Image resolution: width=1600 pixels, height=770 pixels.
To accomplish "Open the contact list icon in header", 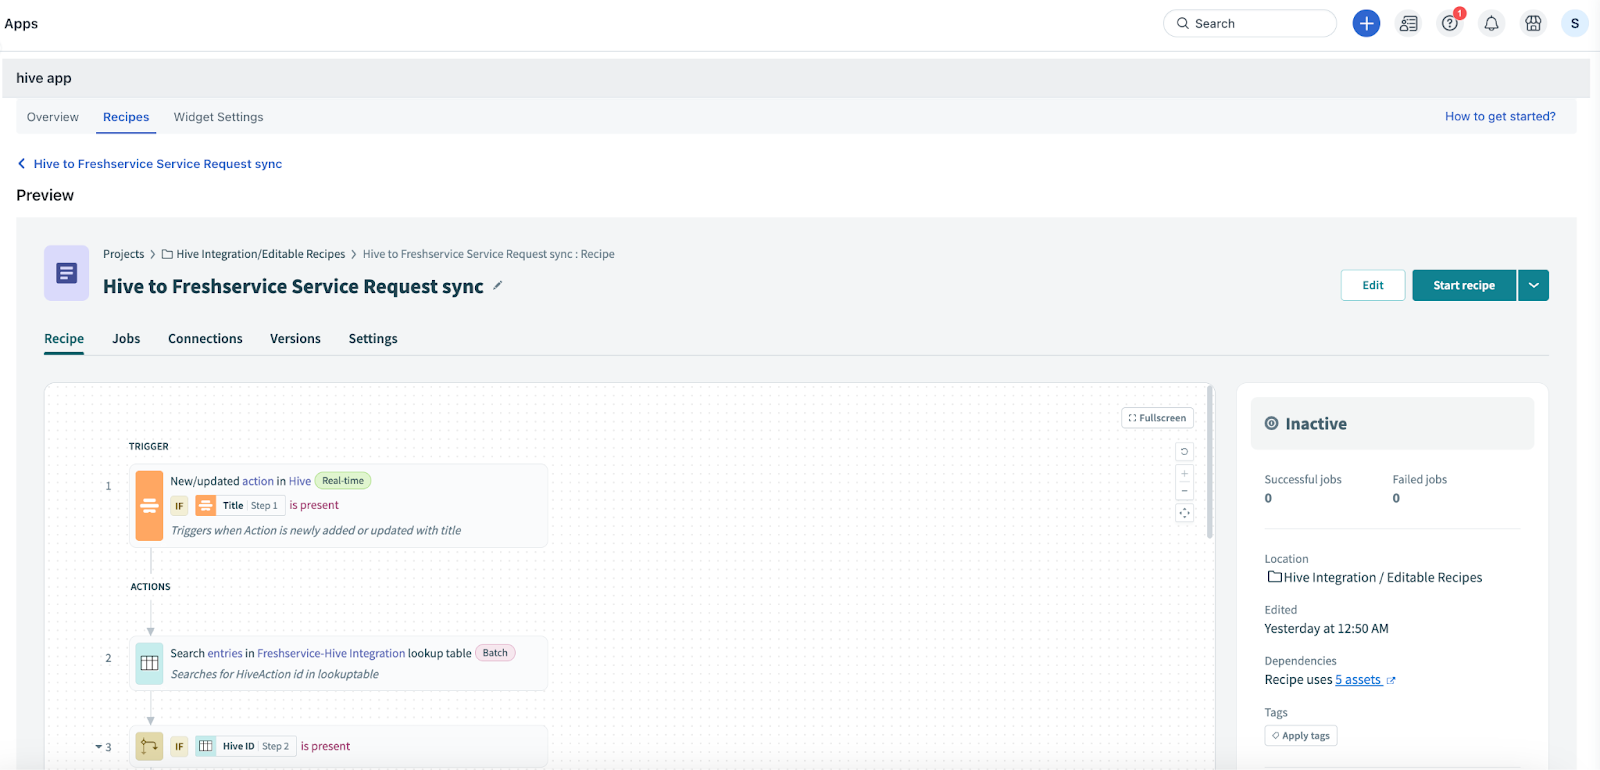I will [x=1408, y=23].
